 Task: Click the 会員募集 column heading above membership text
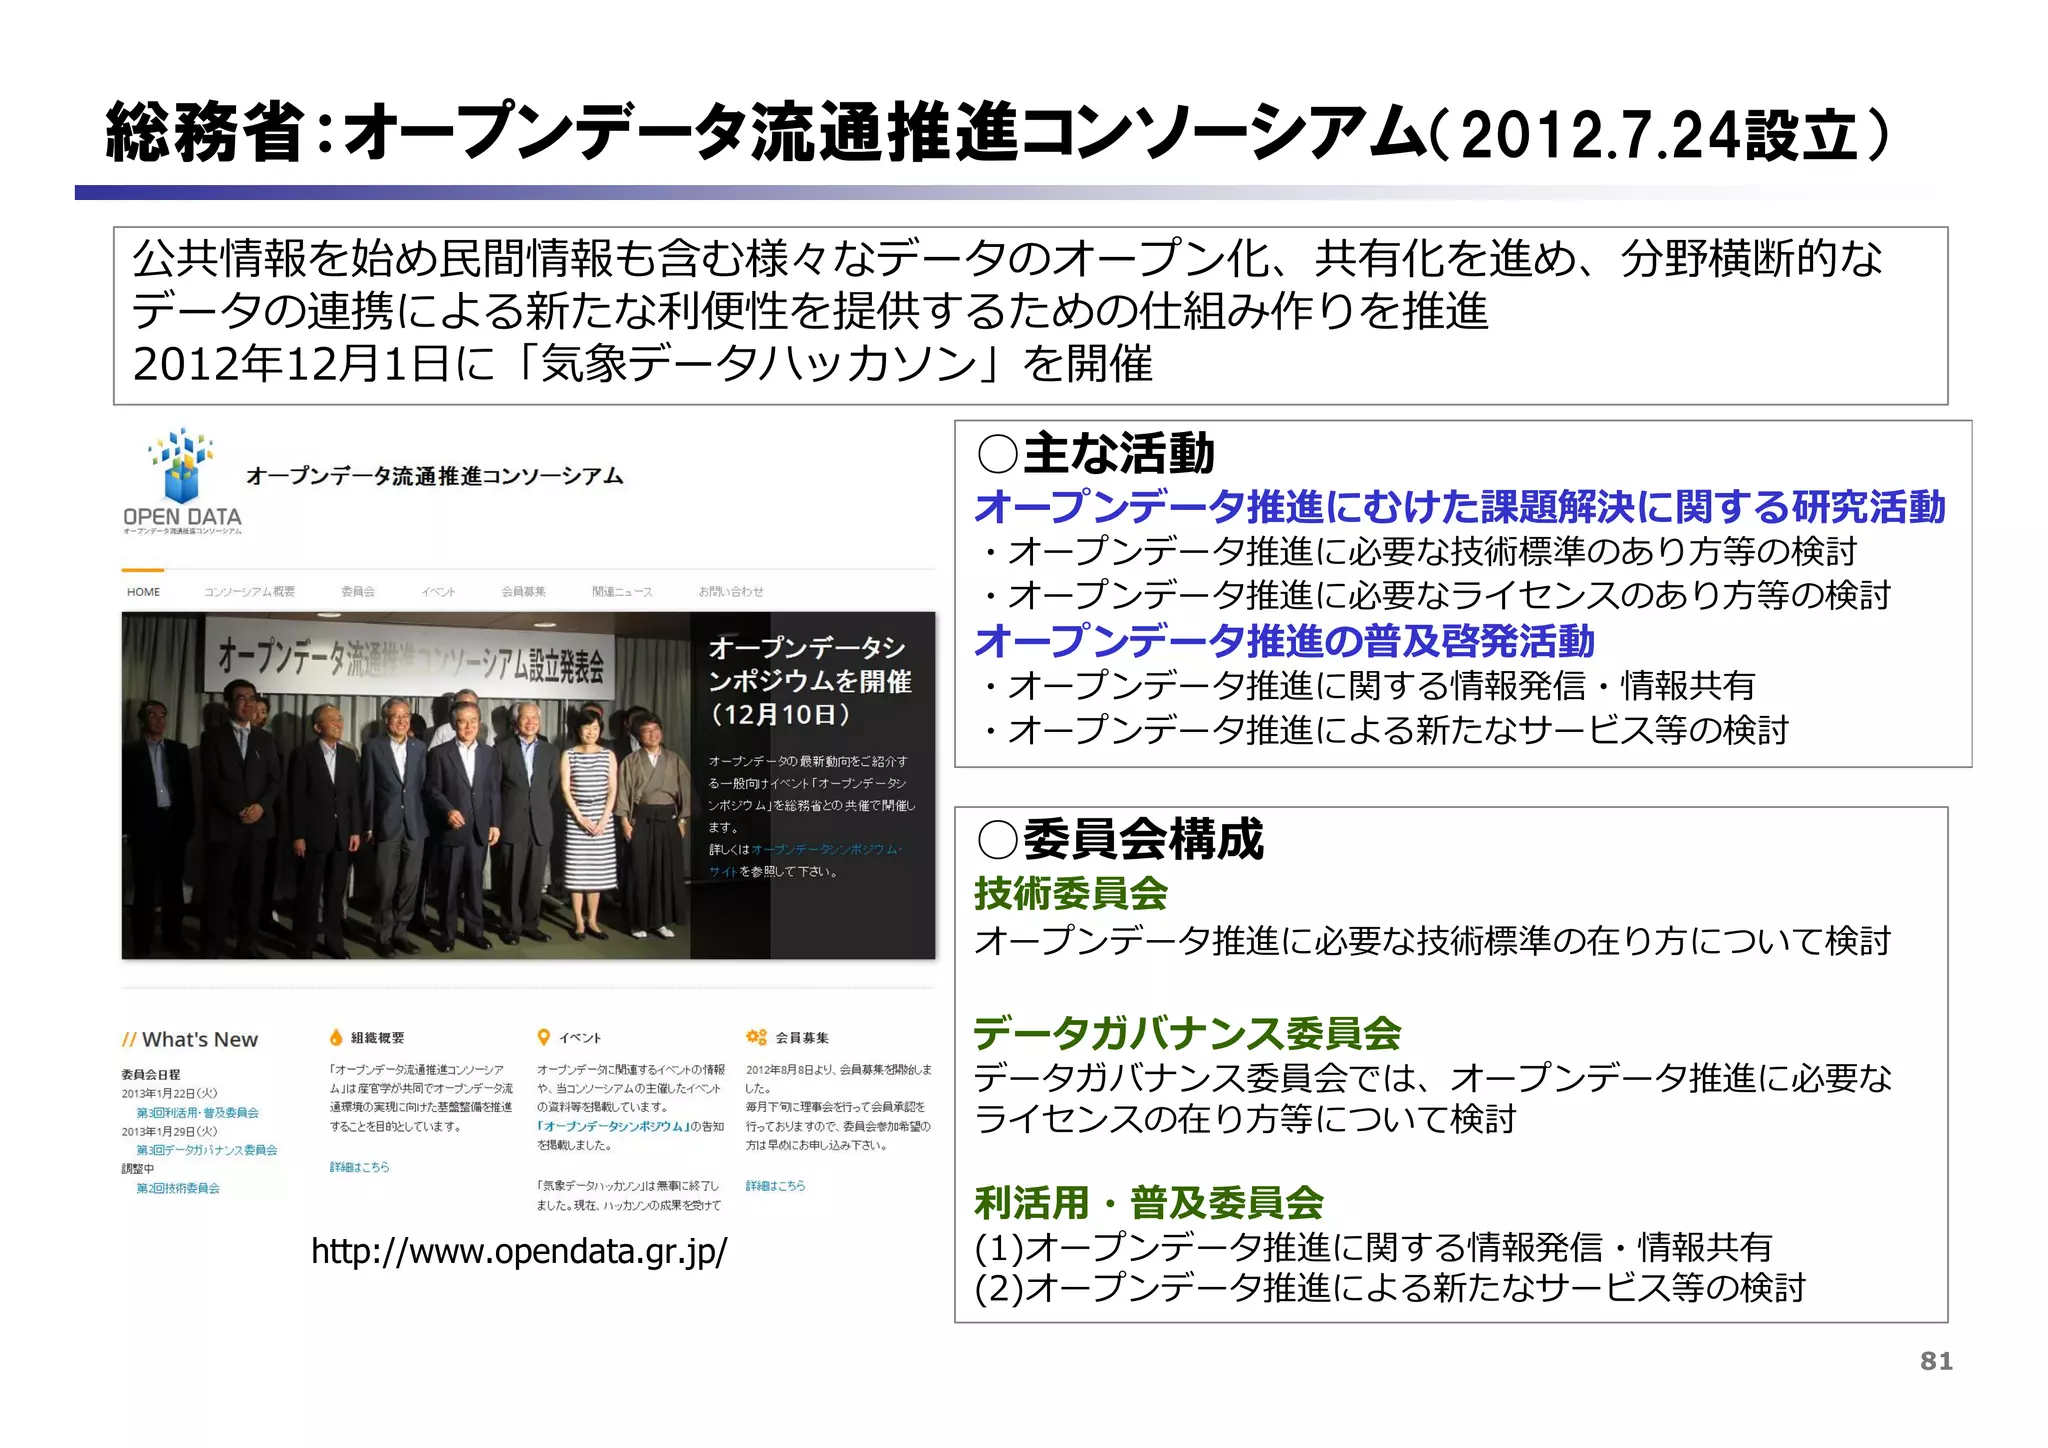802,1038
